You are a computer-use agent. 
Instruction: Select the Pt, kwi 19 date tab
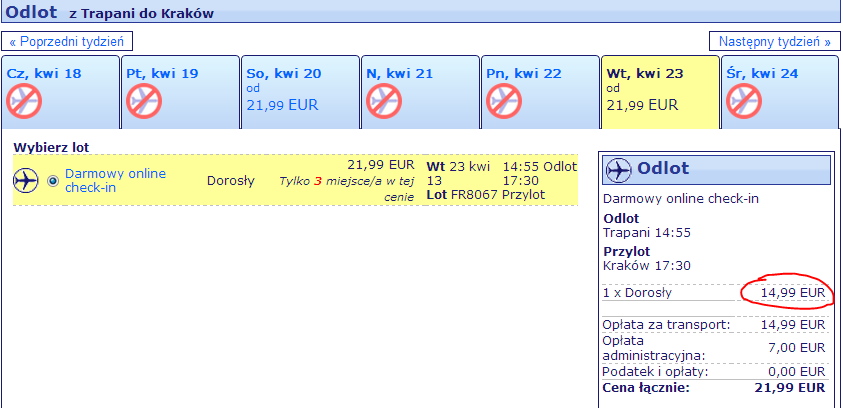180,92
